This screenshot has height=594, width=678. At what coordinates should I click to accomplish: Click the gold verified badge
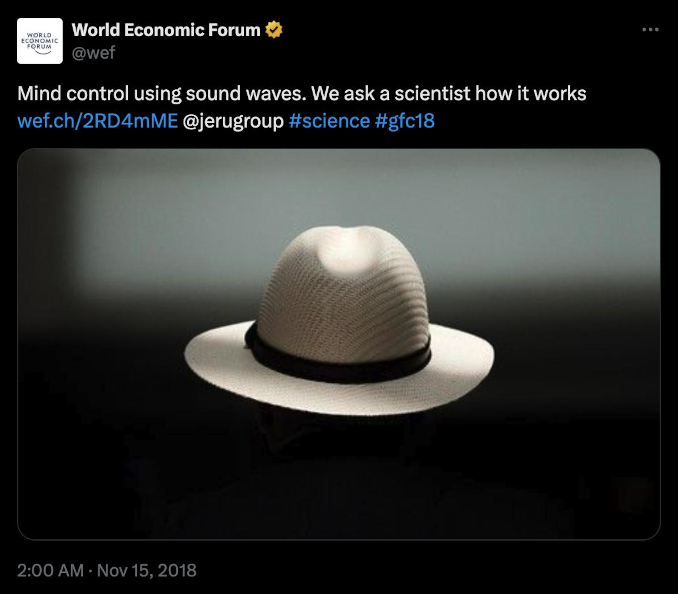coord(274,30)
